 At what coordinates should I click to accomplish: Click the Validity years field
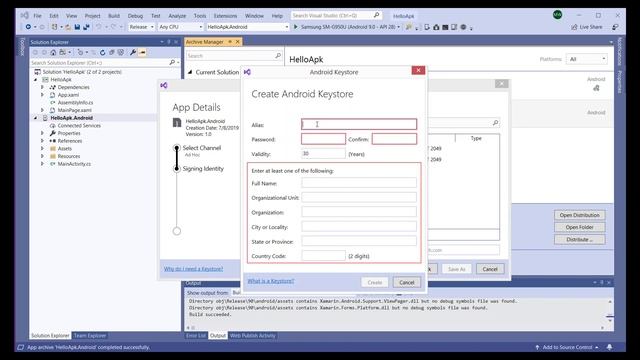click(323, 153)
